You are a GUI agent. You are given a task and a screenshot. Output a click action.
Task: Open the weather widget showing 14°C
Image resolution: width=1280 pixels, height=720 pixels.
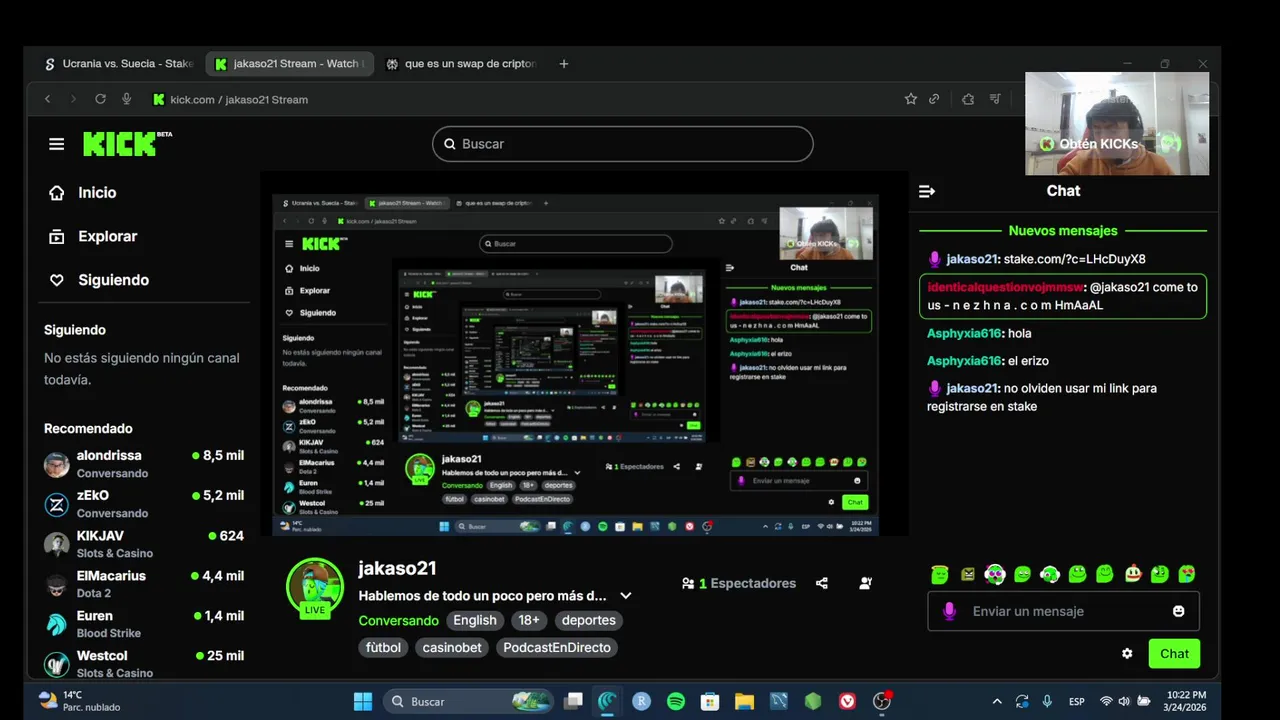pos(80,701)
